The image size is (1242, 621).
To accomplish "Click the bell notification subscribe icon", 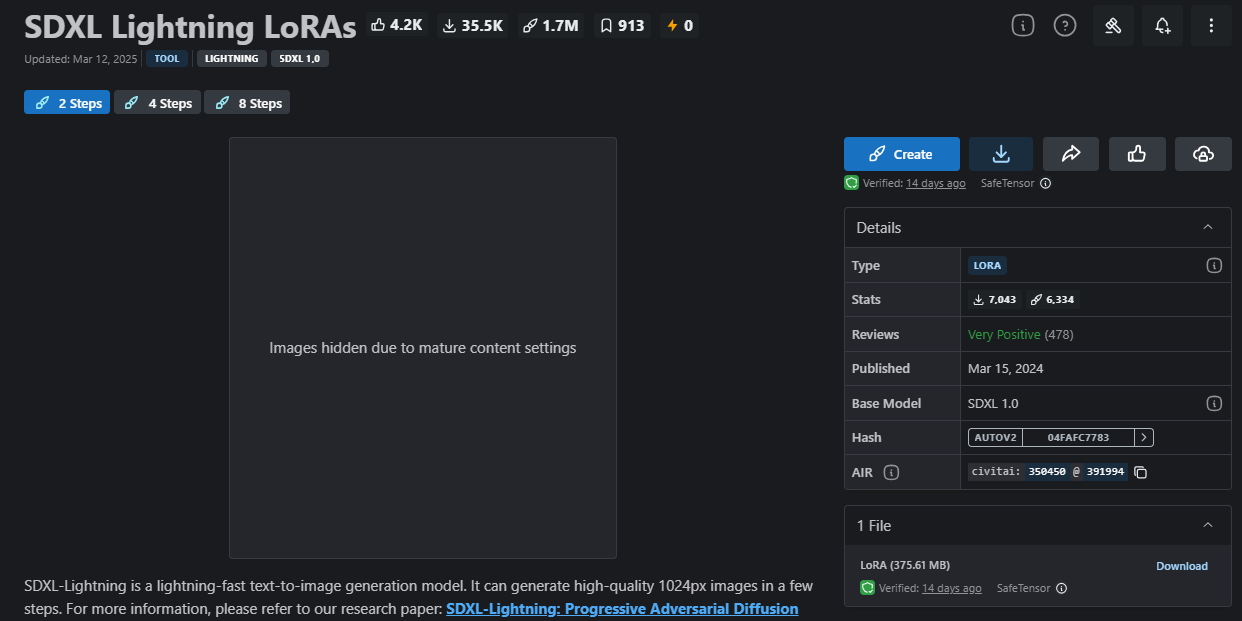I will tap(1162, 26).
